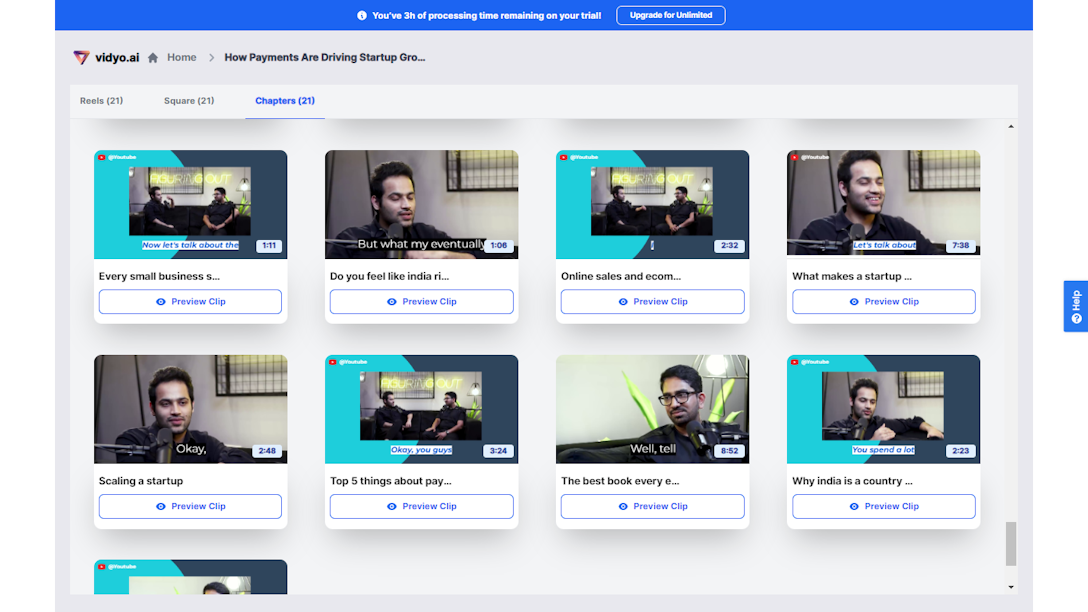Click the info icon in the trial banner
The height and width of the screenshot is (612, 1088).
[x=361, y=15]
